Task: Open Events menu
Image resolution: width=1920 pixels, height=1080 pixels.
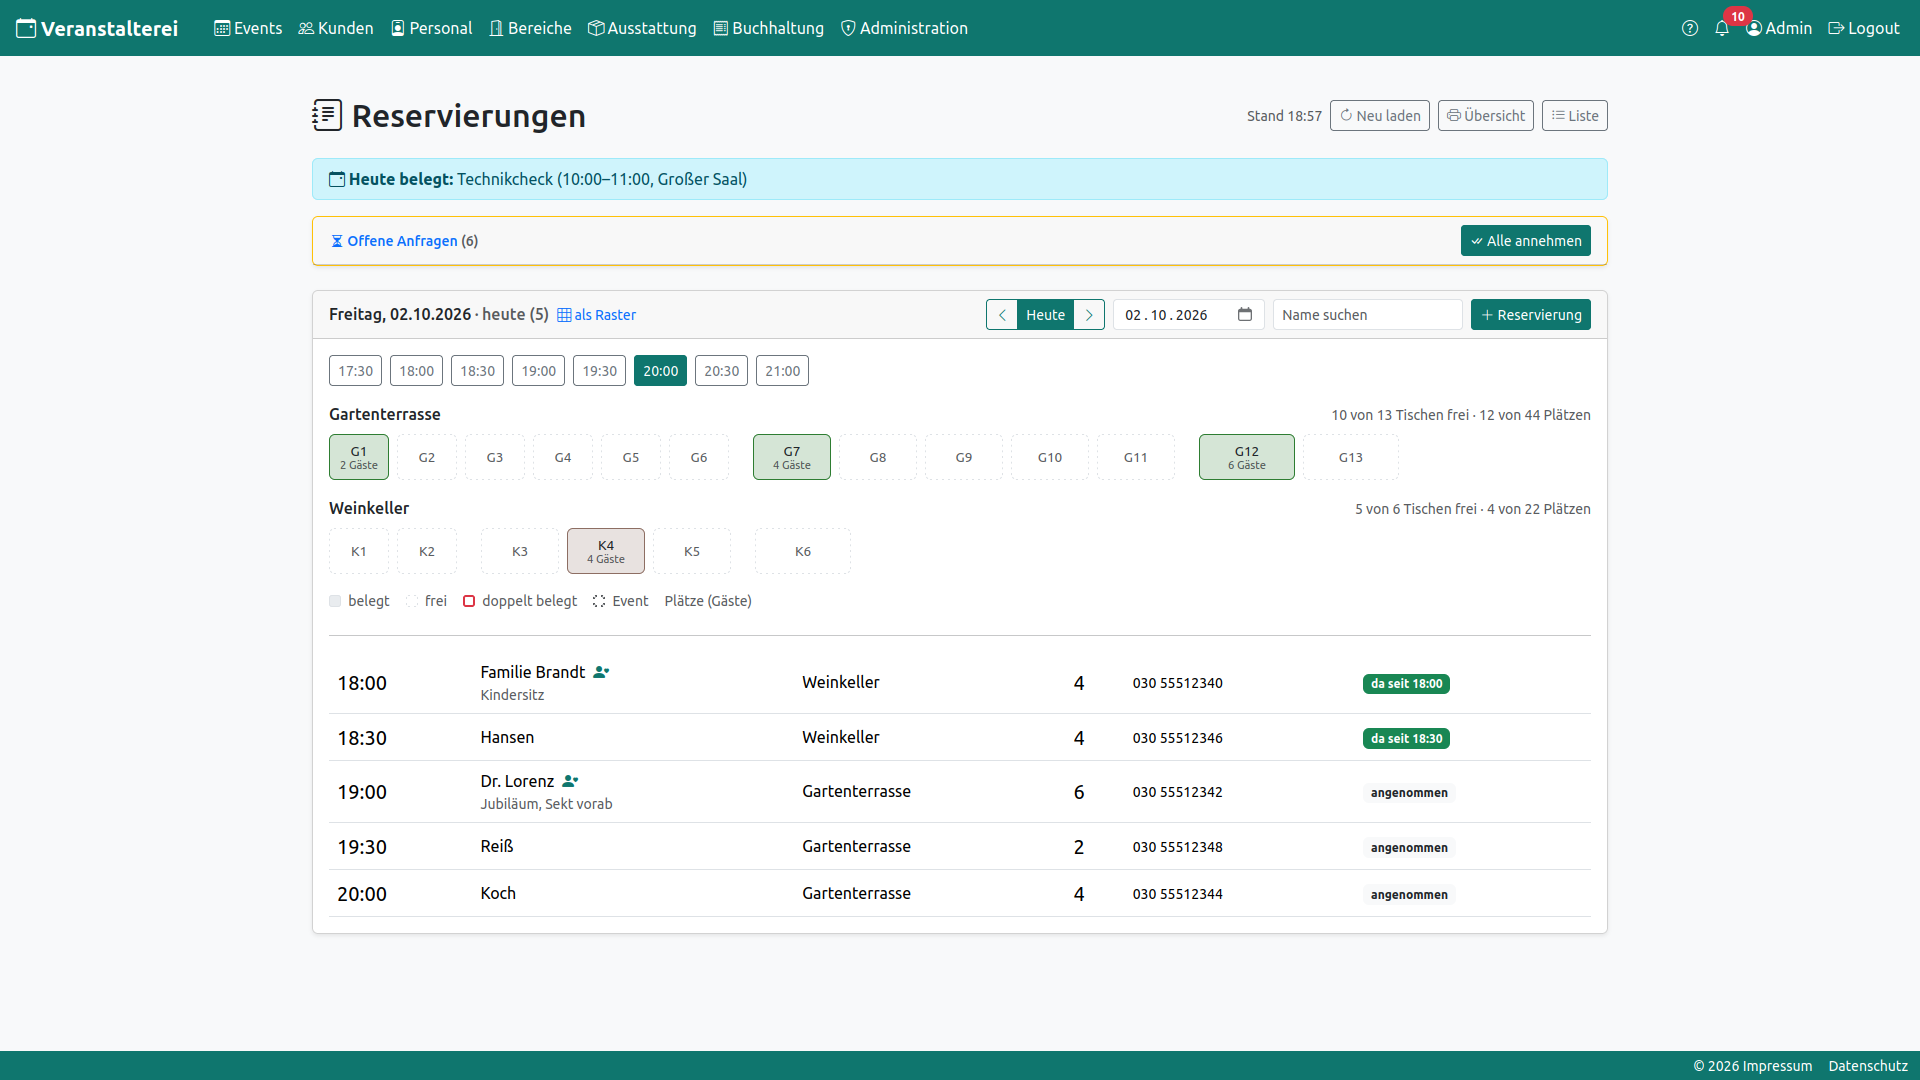Action: coord(248,28)
